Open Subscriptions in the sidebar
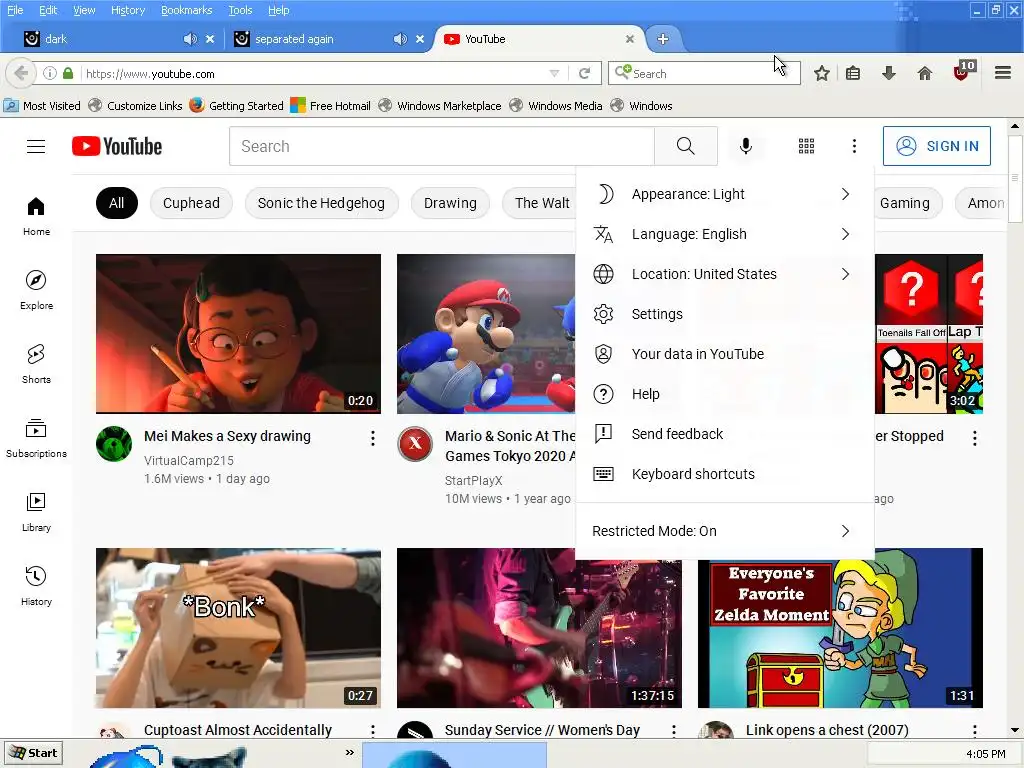This screenshot has height=768, width=1024. click(x=36, y=438)
